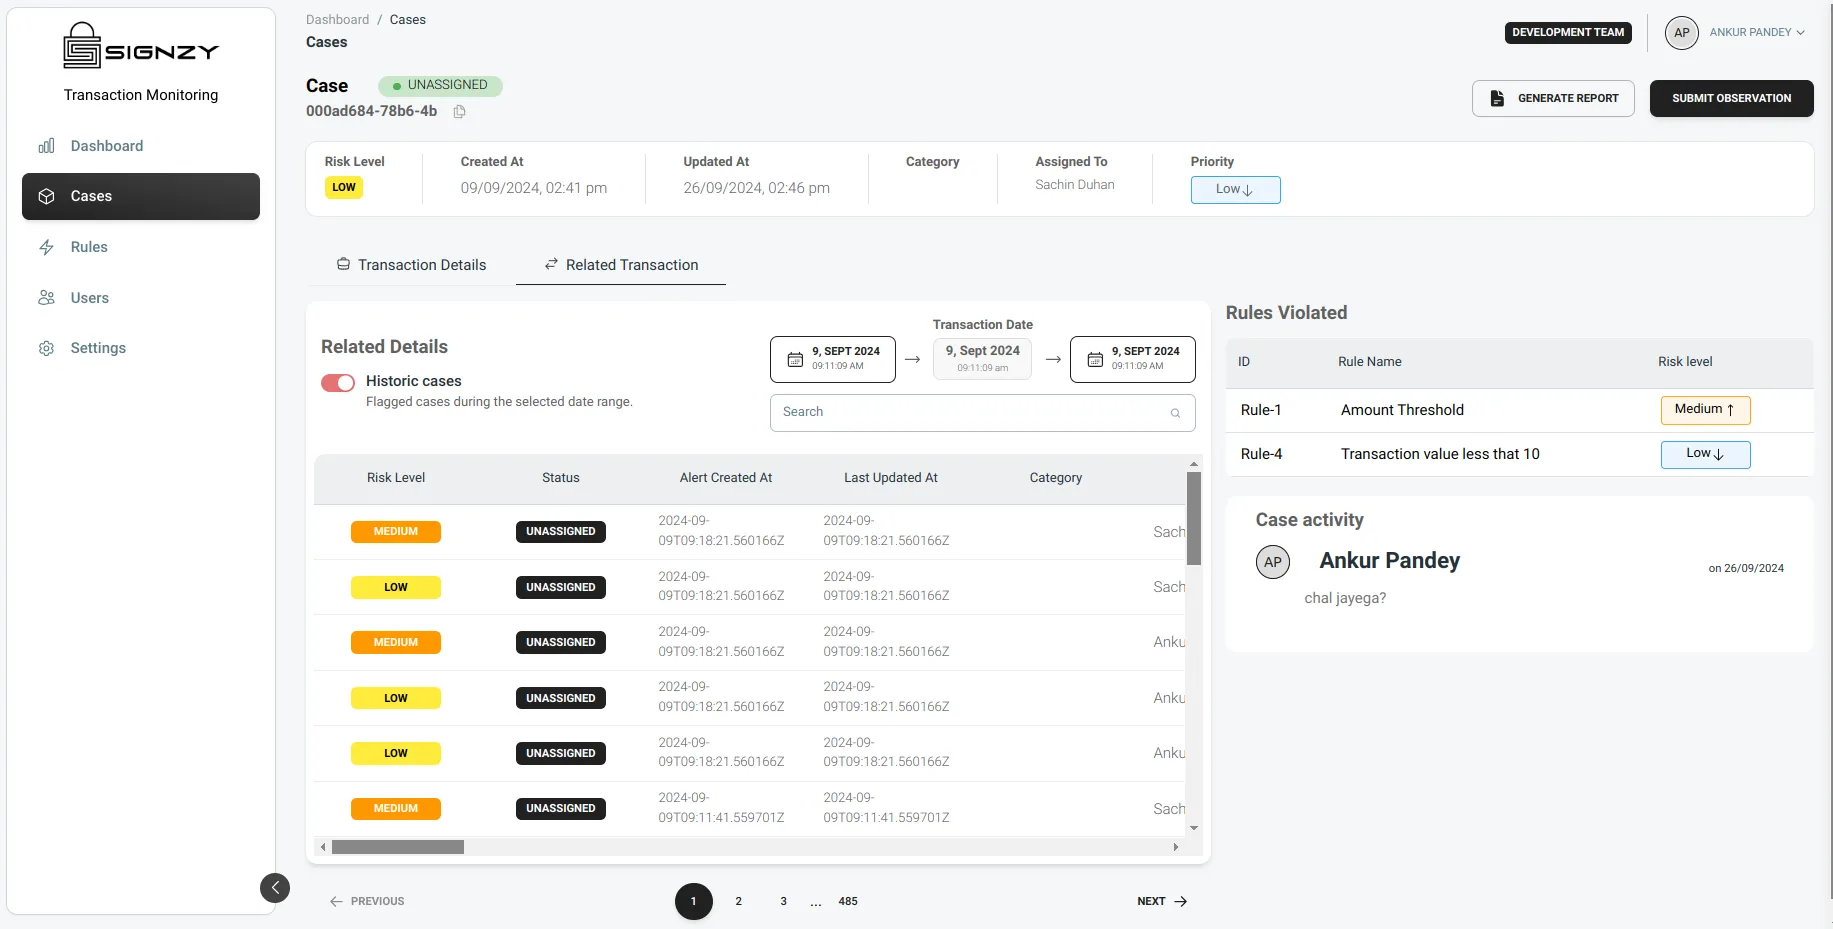
Task: Click the vertical scrollbar thumb of table
Action: coord(1193,519)
